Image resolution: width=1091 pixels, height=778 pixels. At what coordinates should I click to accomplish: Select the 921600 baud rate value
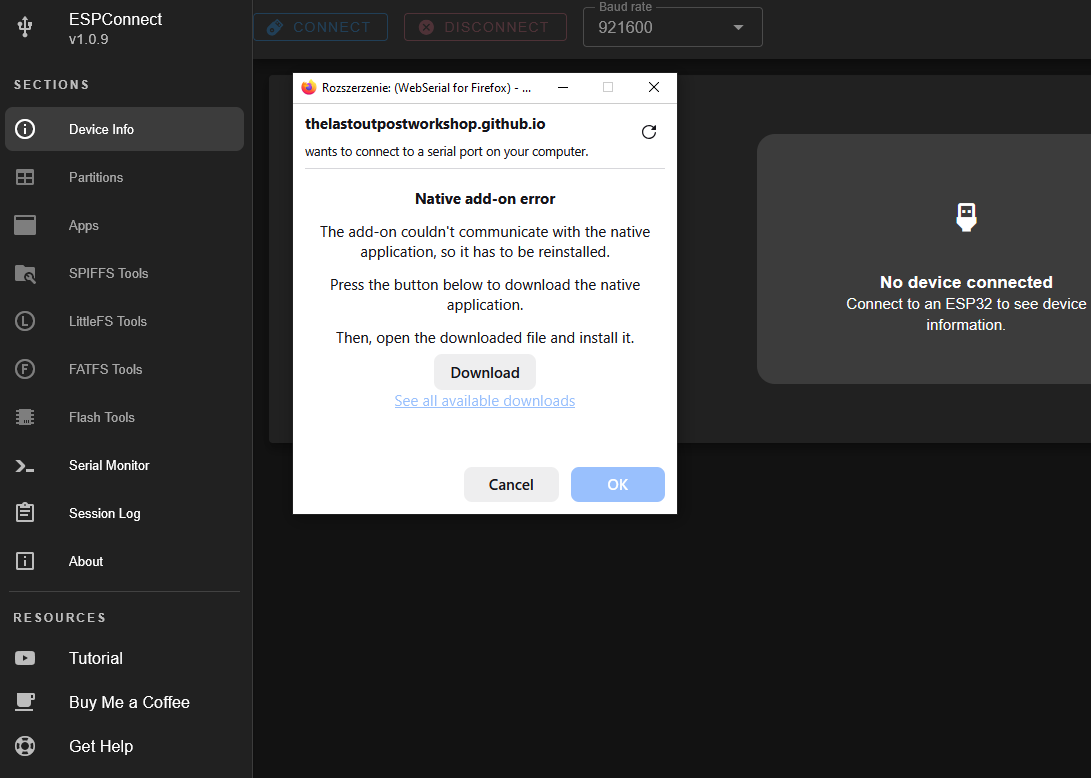626,28
